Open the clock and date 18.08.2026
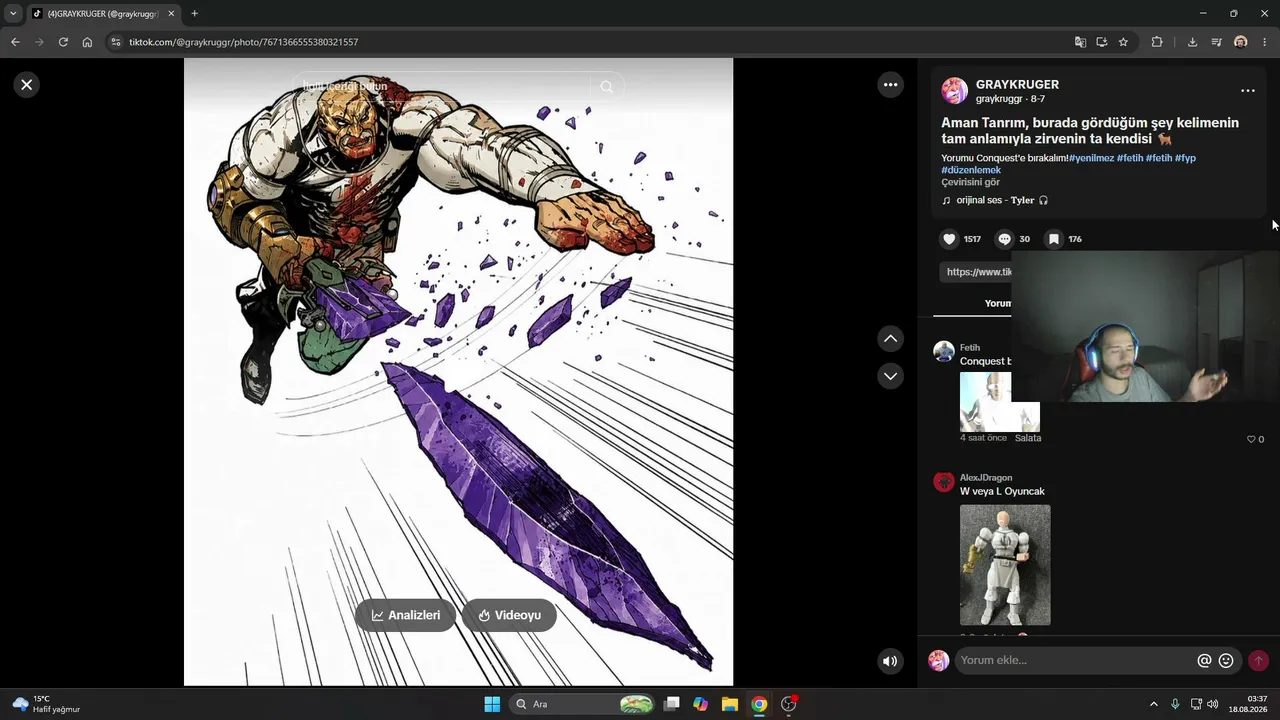1280x720 pixels. coord(1249,704)
